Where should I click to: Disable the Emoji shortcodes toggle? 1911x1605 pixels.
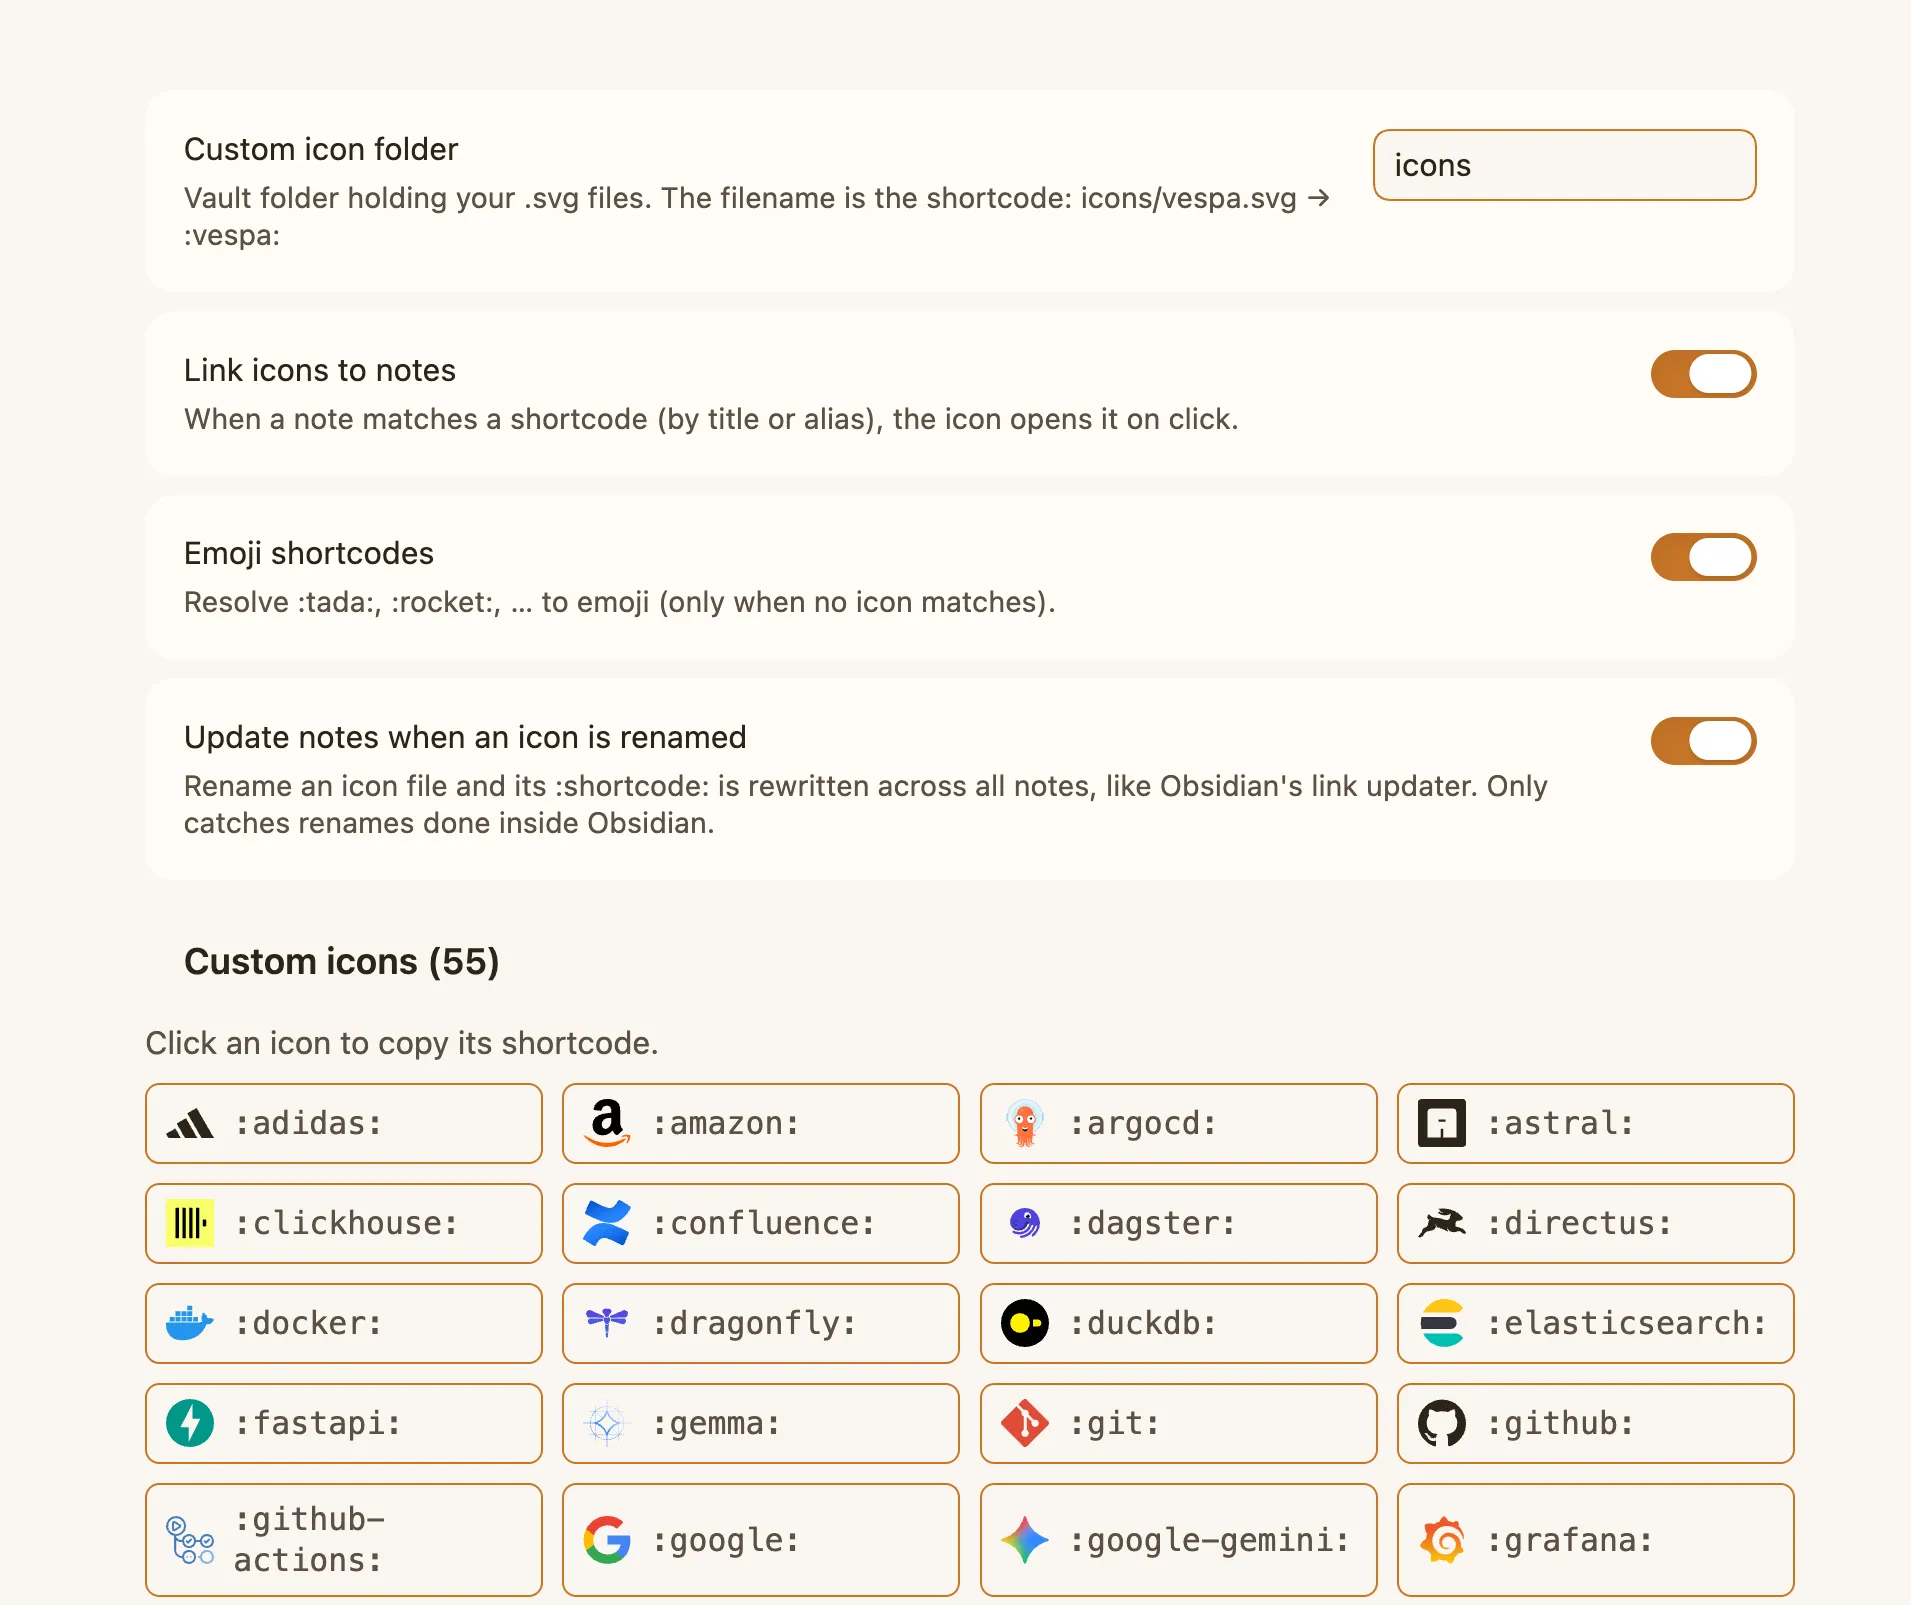pos(1703,557)
